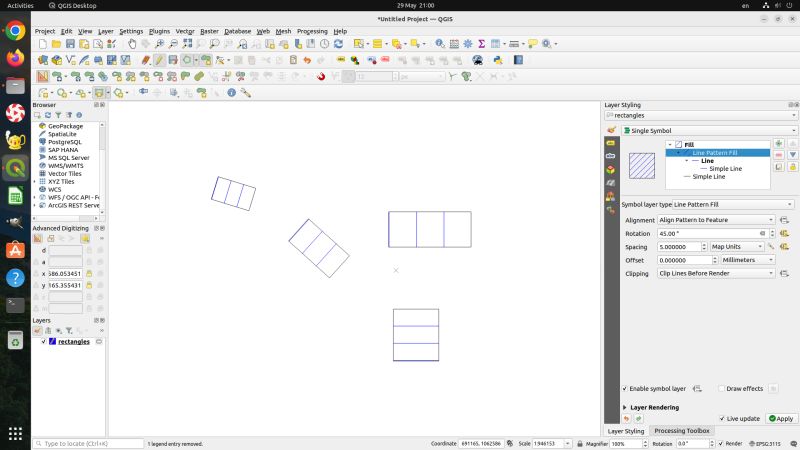Click the Type to locate search box
The height and width of the screenshot is (450, 800).
tap(88, 444)
